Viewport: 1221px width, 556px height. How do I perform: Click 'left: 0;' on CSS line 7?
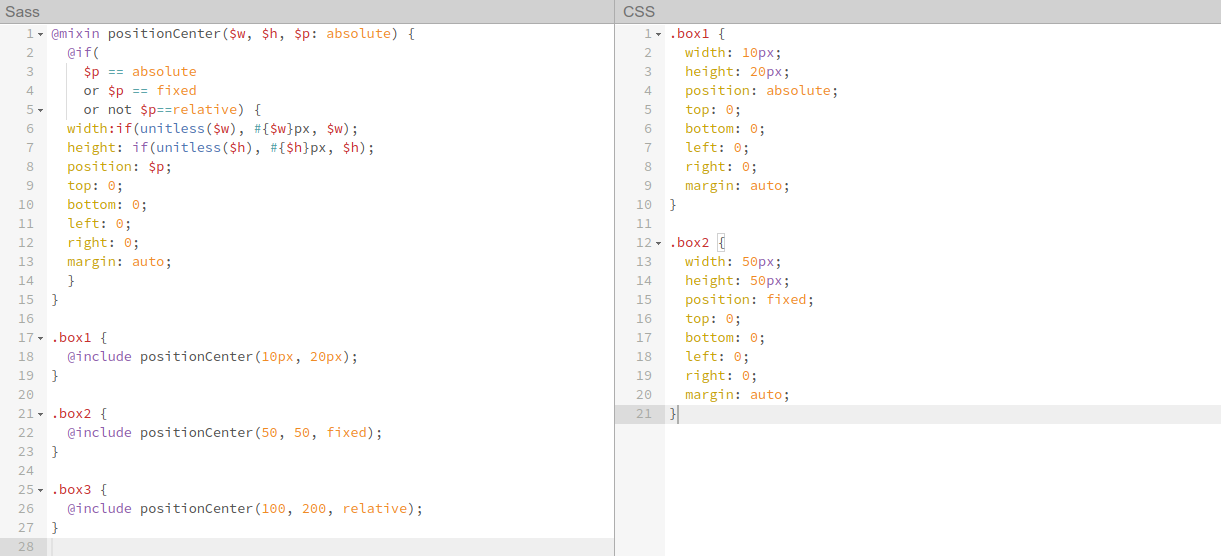tap(717, 147)
